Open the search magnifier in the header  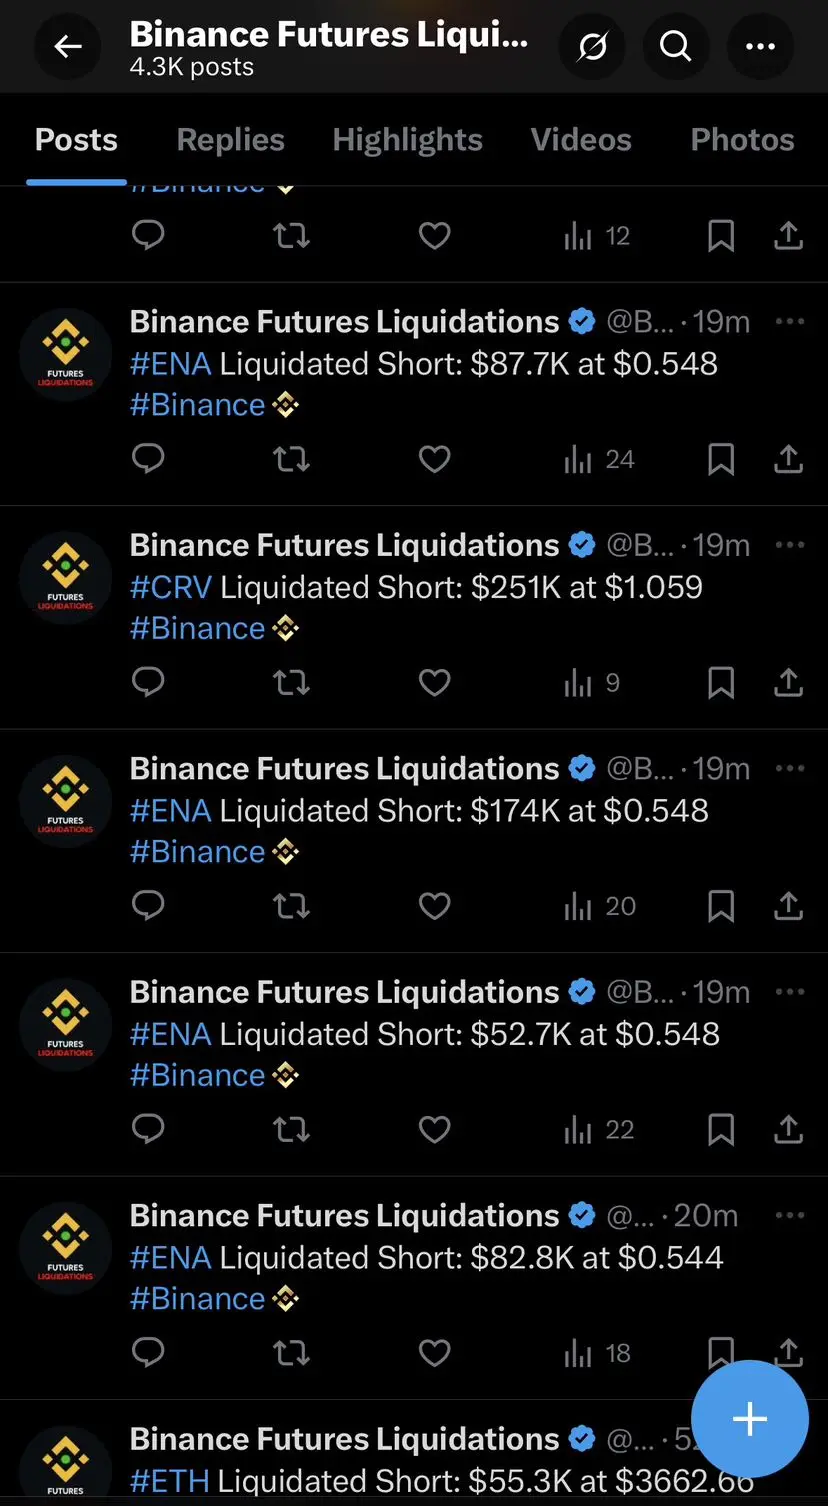[x=676, y=46]
